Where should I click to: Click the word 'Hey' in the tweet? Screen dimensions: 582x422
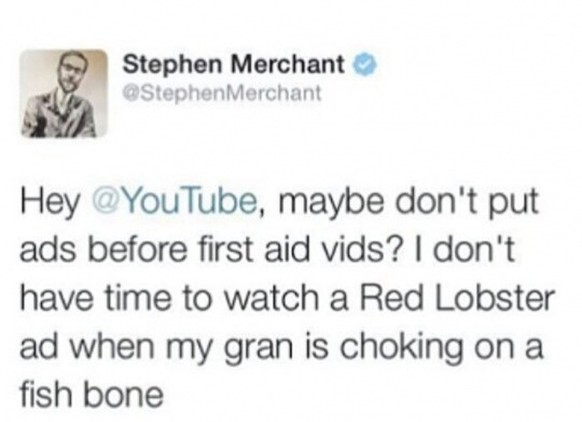[50, 205]
